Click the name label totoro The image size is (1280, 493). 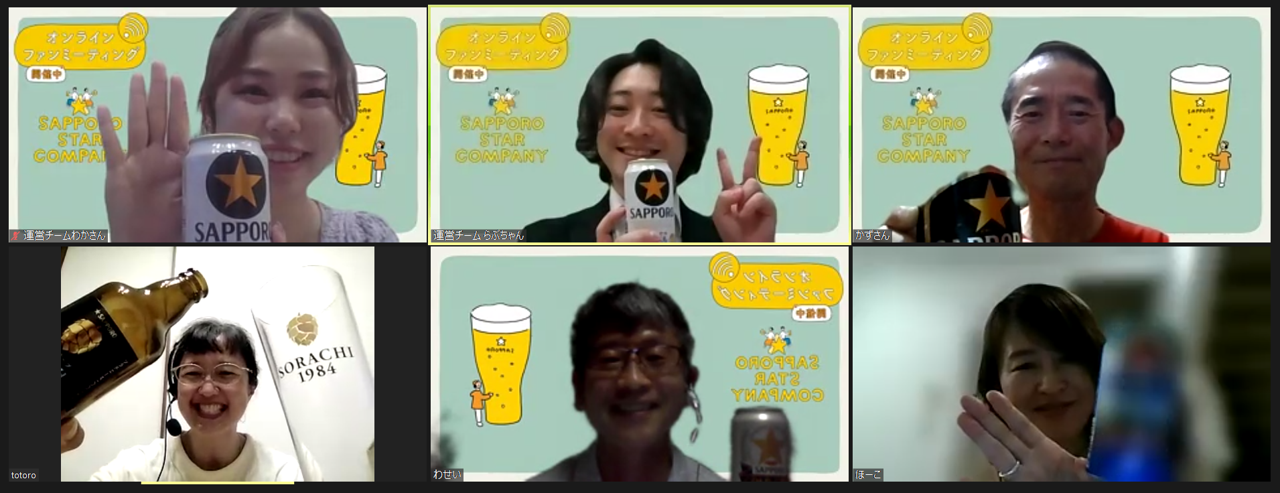pos(24,475)
